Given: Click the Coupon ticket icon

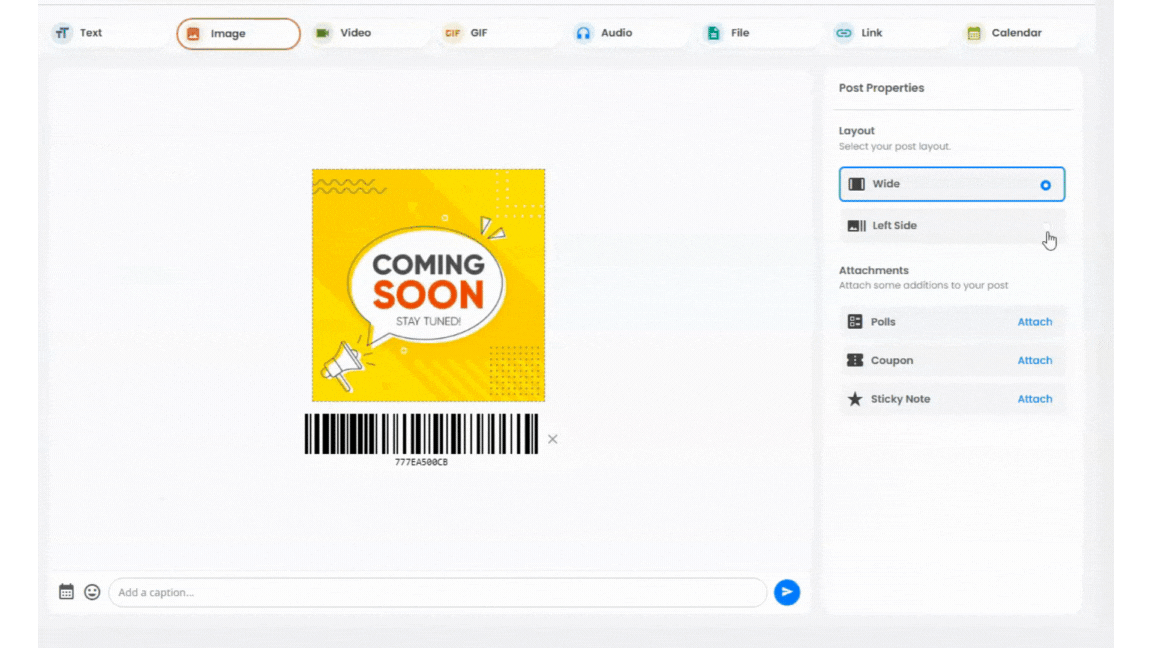Looking at the screenshot, I should click(x=855, y=360).
